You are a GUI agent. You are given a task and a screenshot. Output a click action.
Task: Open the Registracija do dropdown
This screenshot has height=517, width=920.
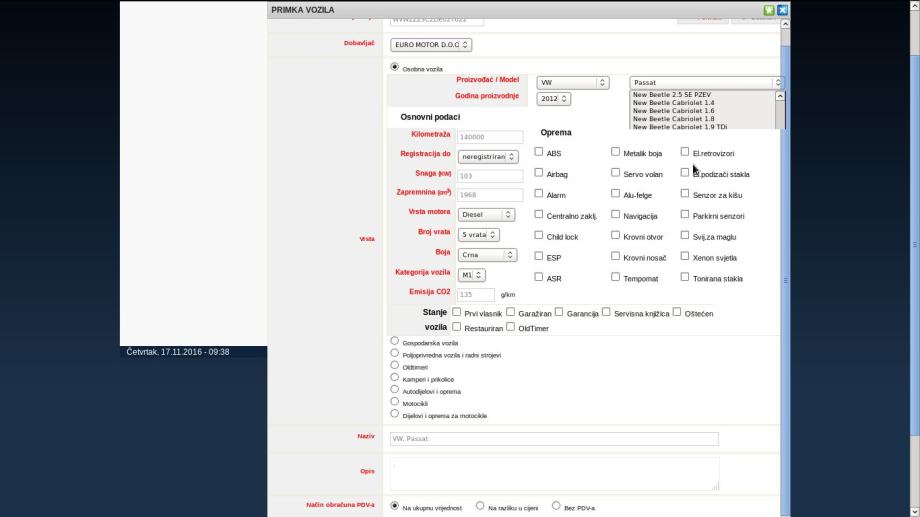(488, 157)
